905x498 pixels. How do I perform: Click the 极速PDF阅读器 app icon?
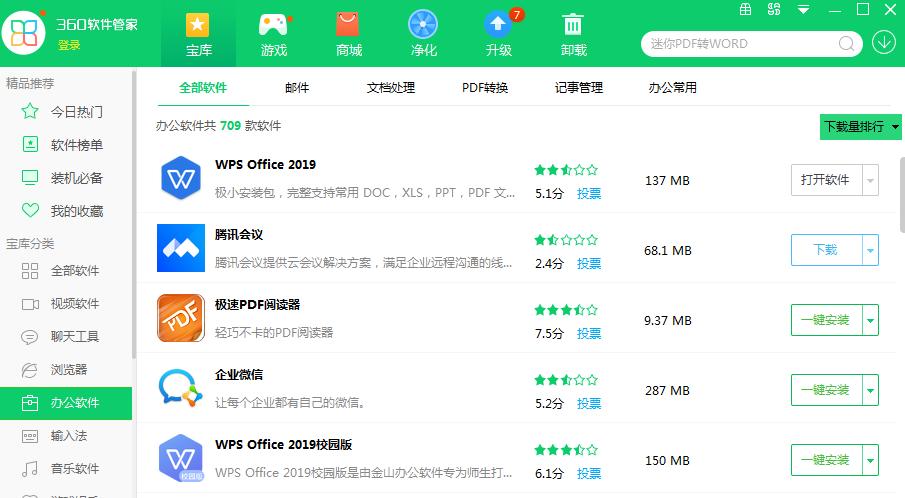pos(181,318)
